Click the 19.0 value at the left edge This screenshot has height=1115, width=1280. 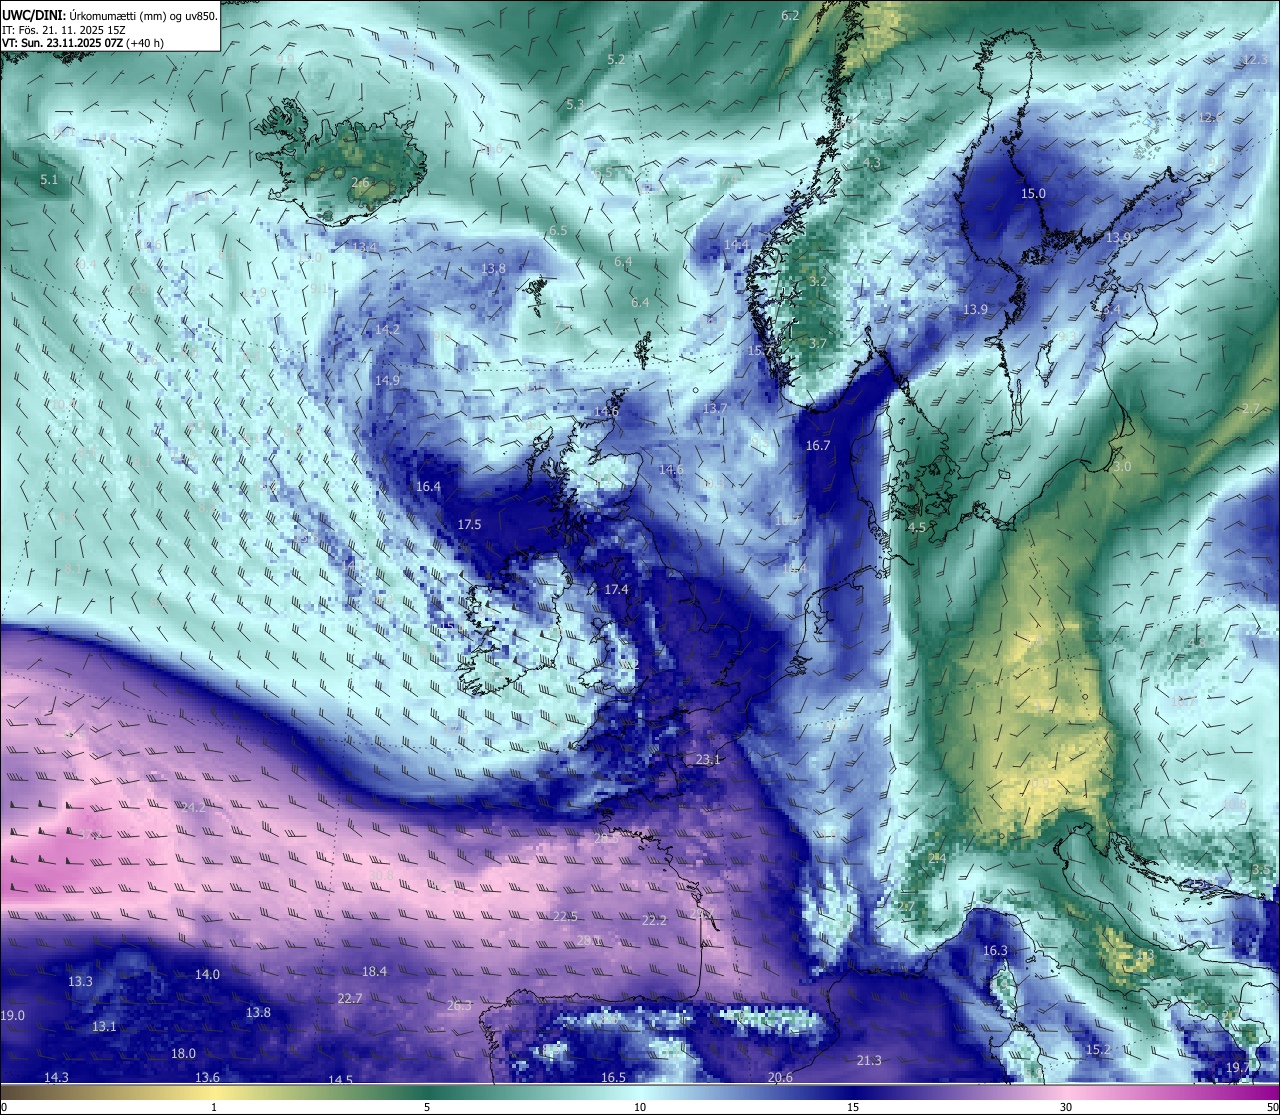coord(12,1016)
